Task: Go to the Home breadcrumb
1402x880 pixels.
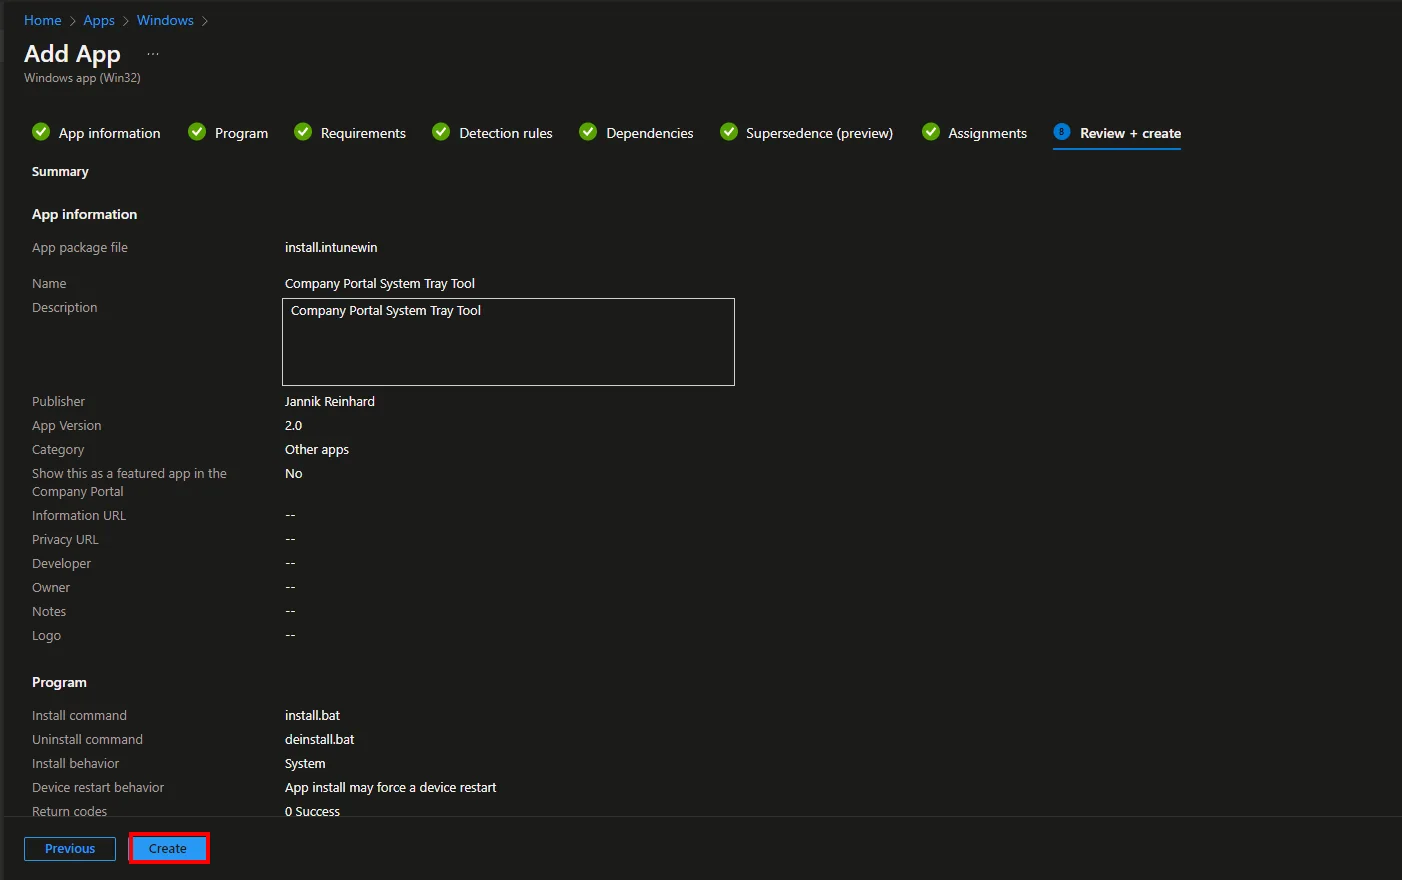Action: click(43, 20)
